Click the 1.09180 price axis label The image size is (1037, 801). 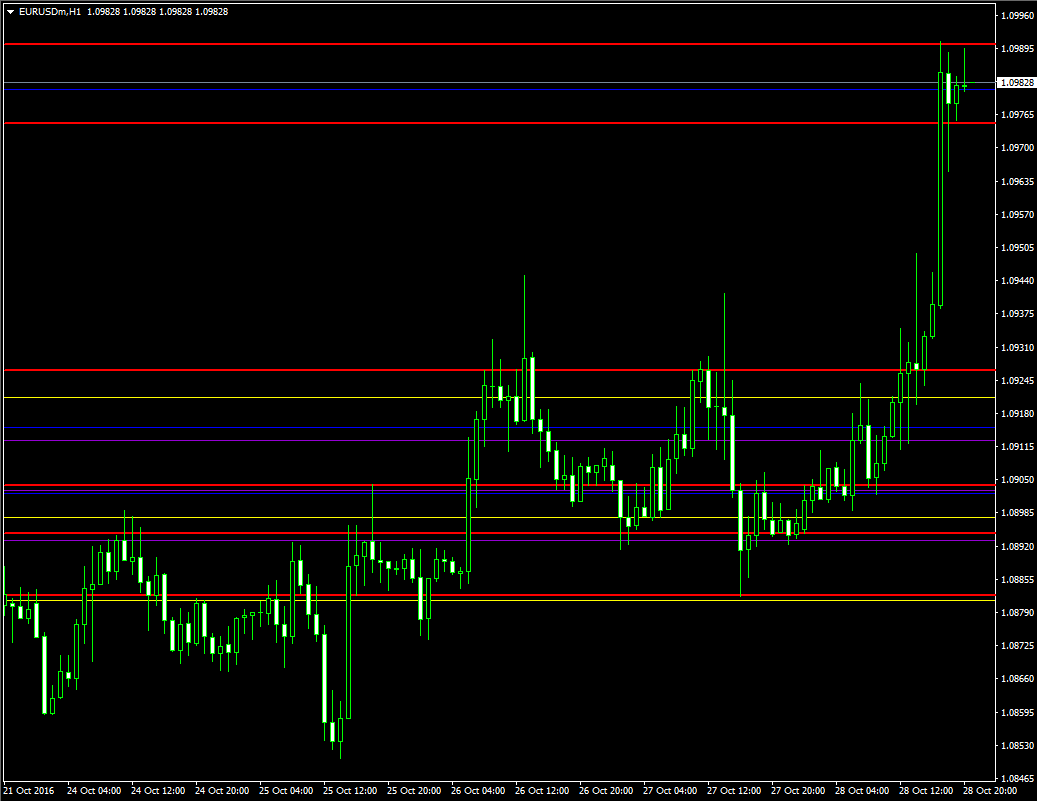click(x=1017, y=414)
